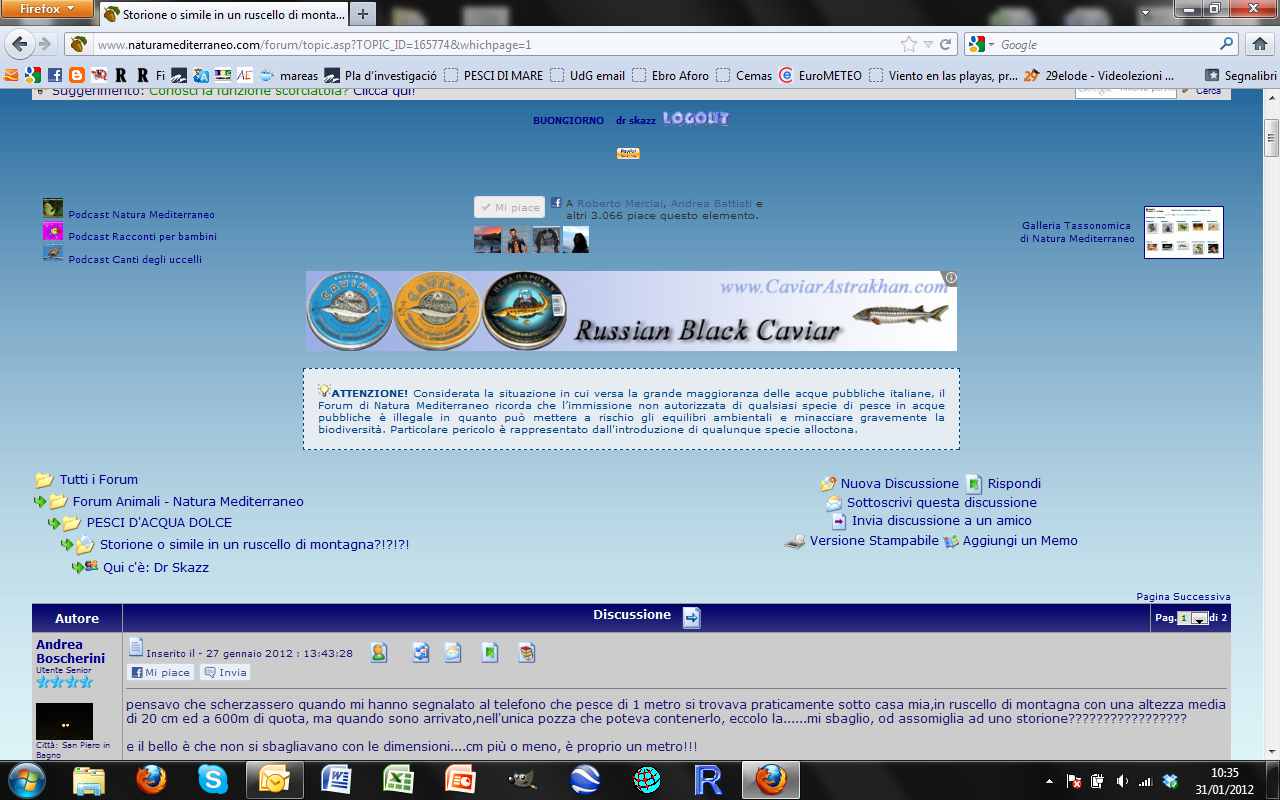Viewport: 1280px width, 800px height.
Task: Click the post's Invia button
Action: pos(225,672)
